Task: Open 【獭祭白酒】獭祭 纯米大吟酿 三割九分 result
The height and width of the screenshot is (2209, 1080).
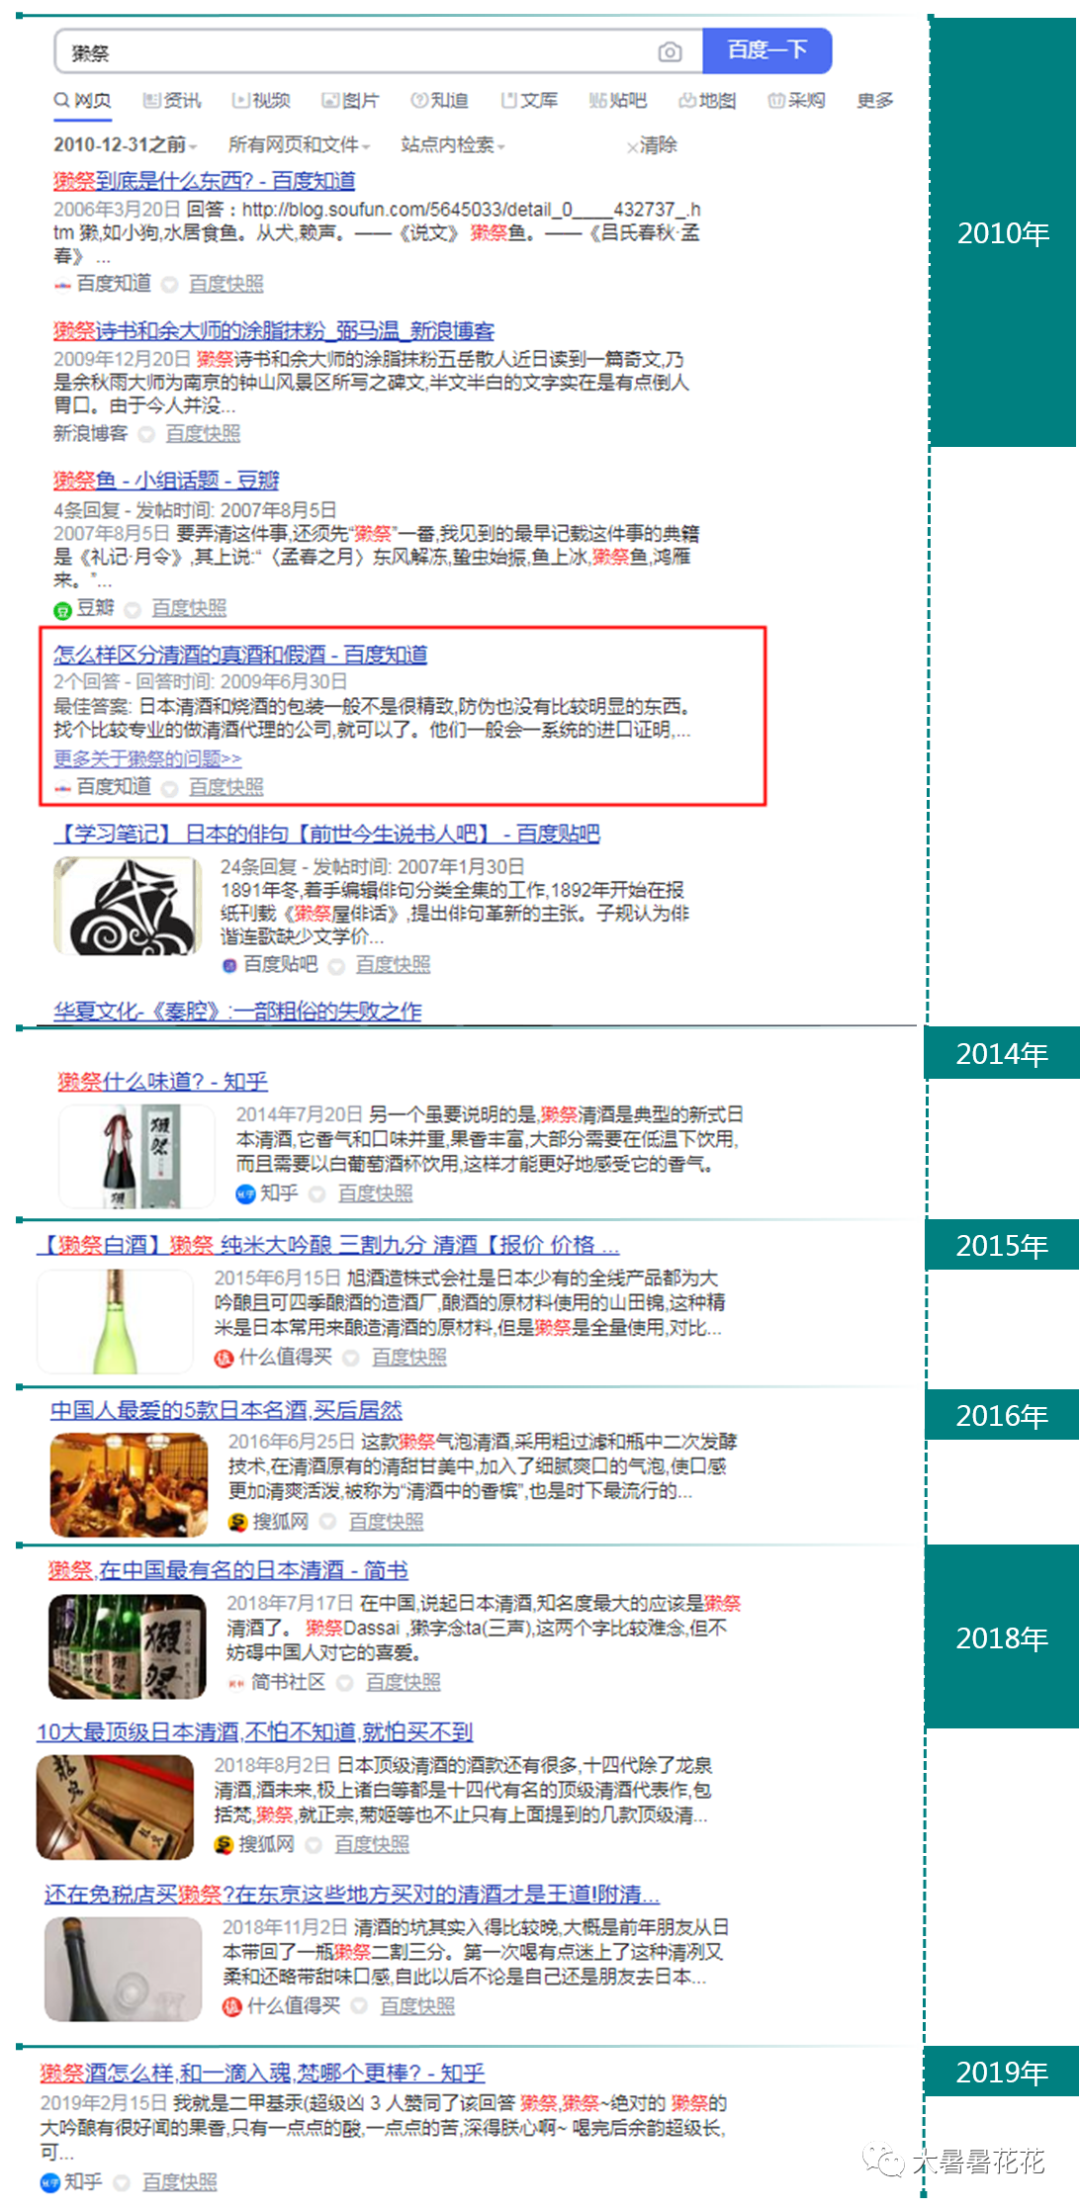Action: click(328, 1245)
